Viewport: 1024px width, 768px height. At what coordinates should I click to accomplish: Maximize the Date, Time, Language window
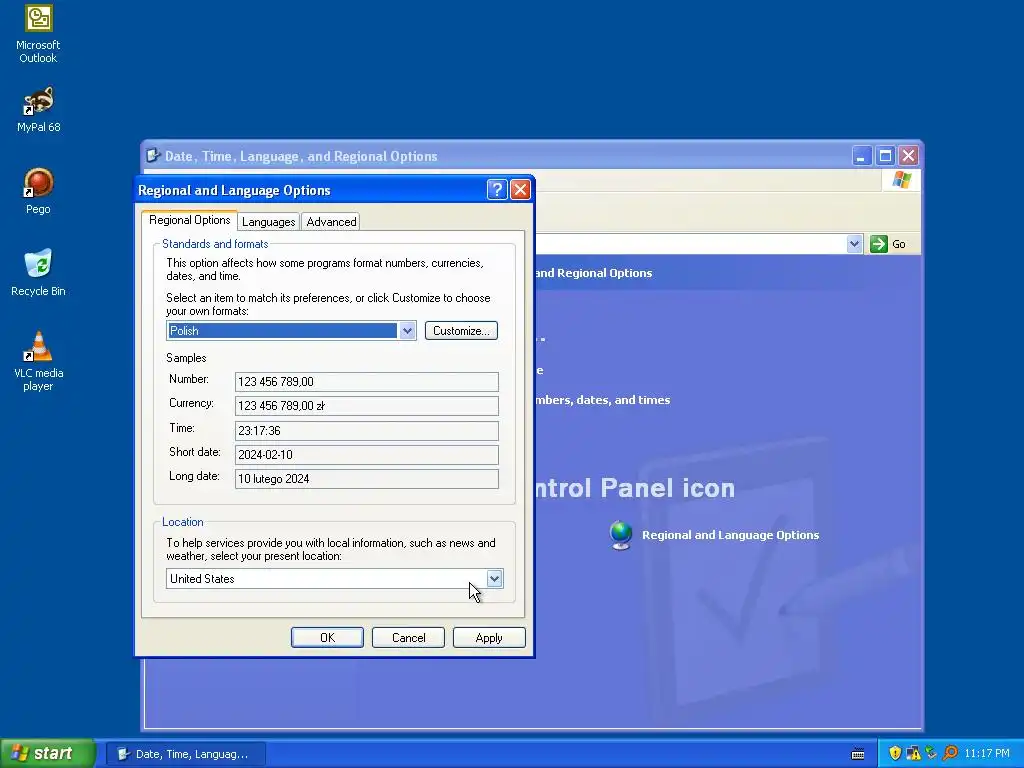coord(885,155)
